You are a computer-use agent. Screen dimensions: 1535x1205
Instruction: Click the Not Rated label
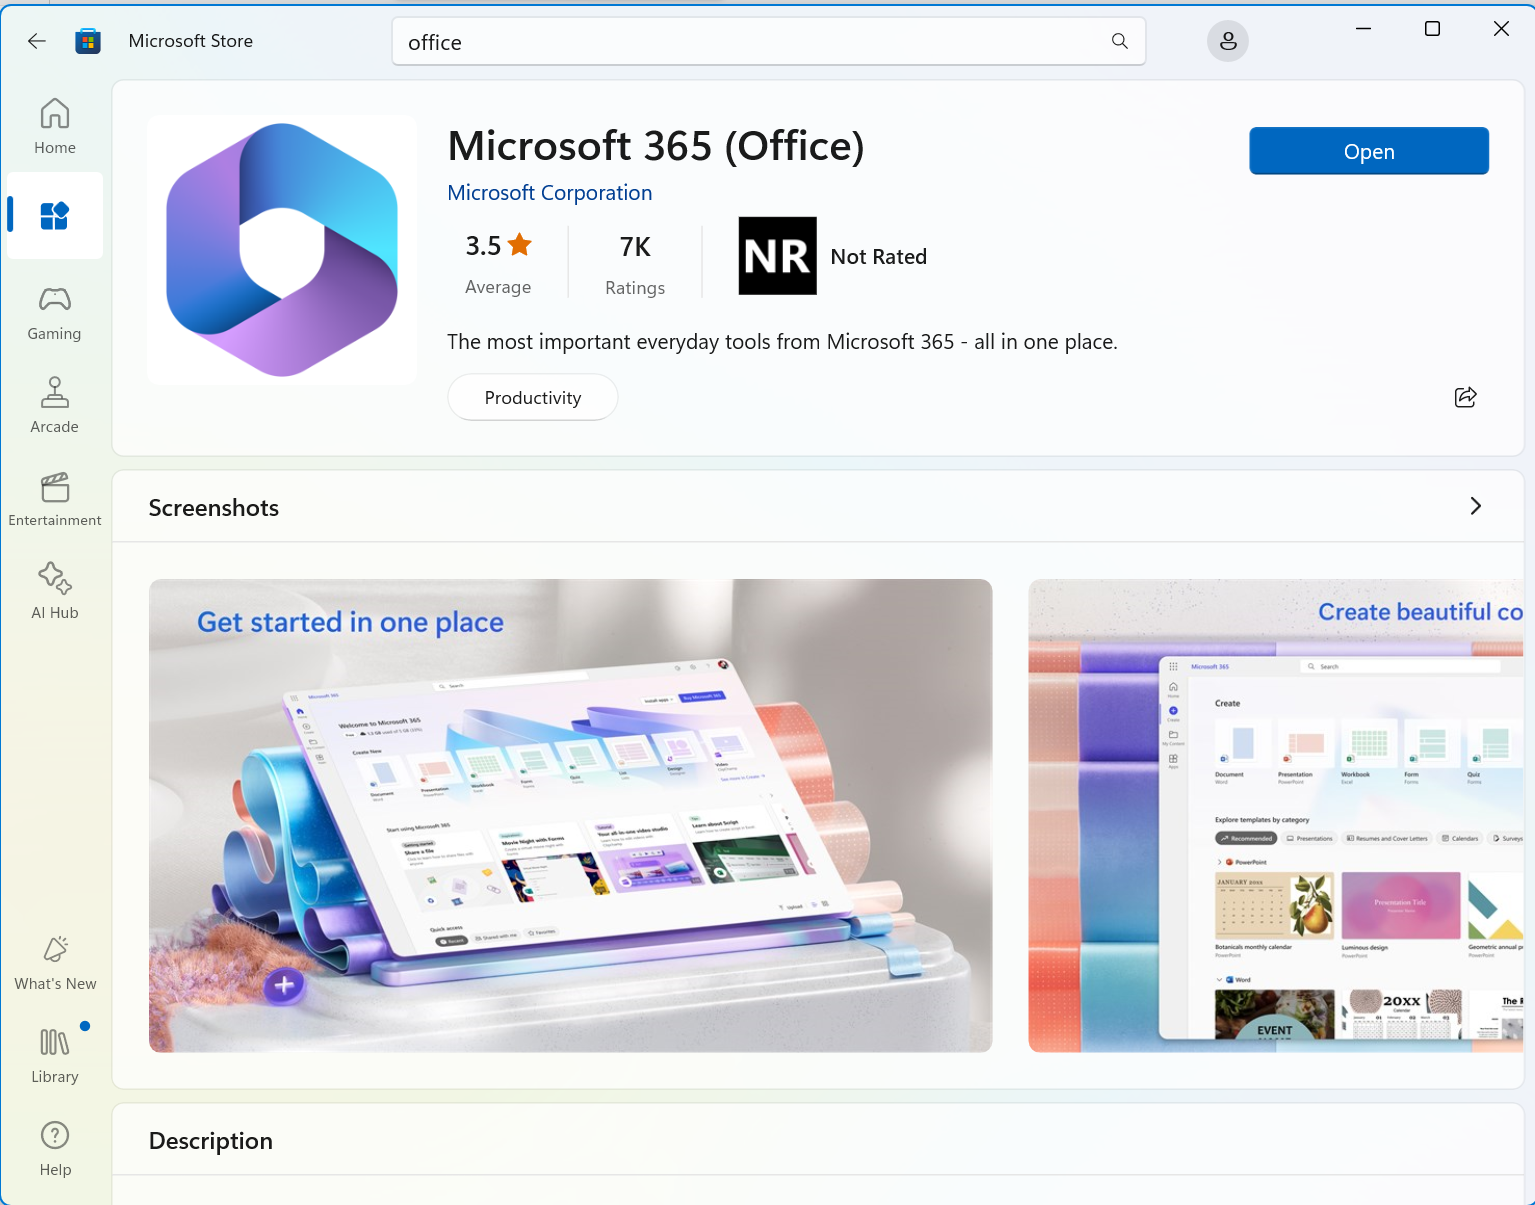point(878,257)
